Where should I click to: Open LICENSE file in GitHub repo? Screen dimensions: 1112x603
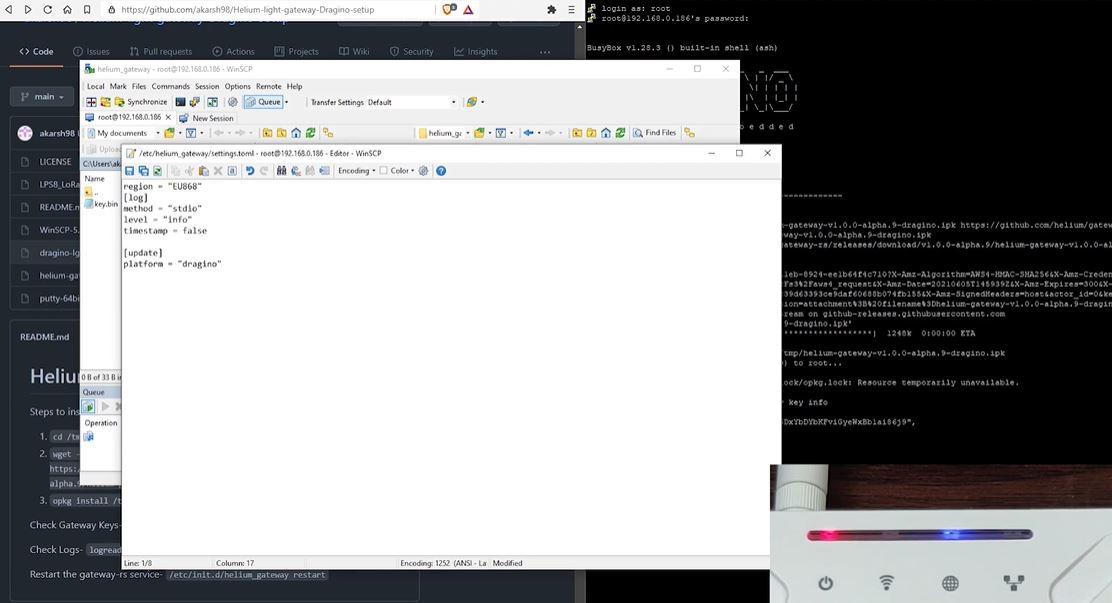(55, 162)
